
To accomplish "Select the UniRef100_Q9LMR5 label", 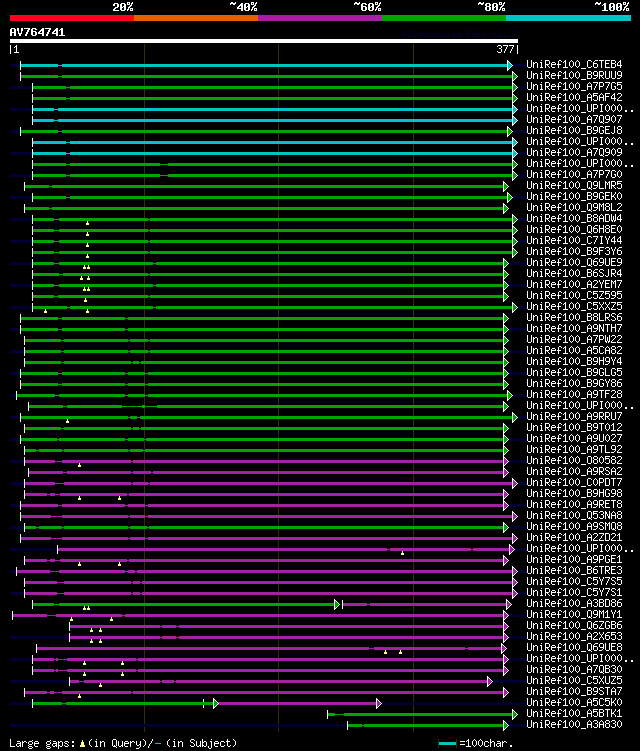I will pos(574,185).
